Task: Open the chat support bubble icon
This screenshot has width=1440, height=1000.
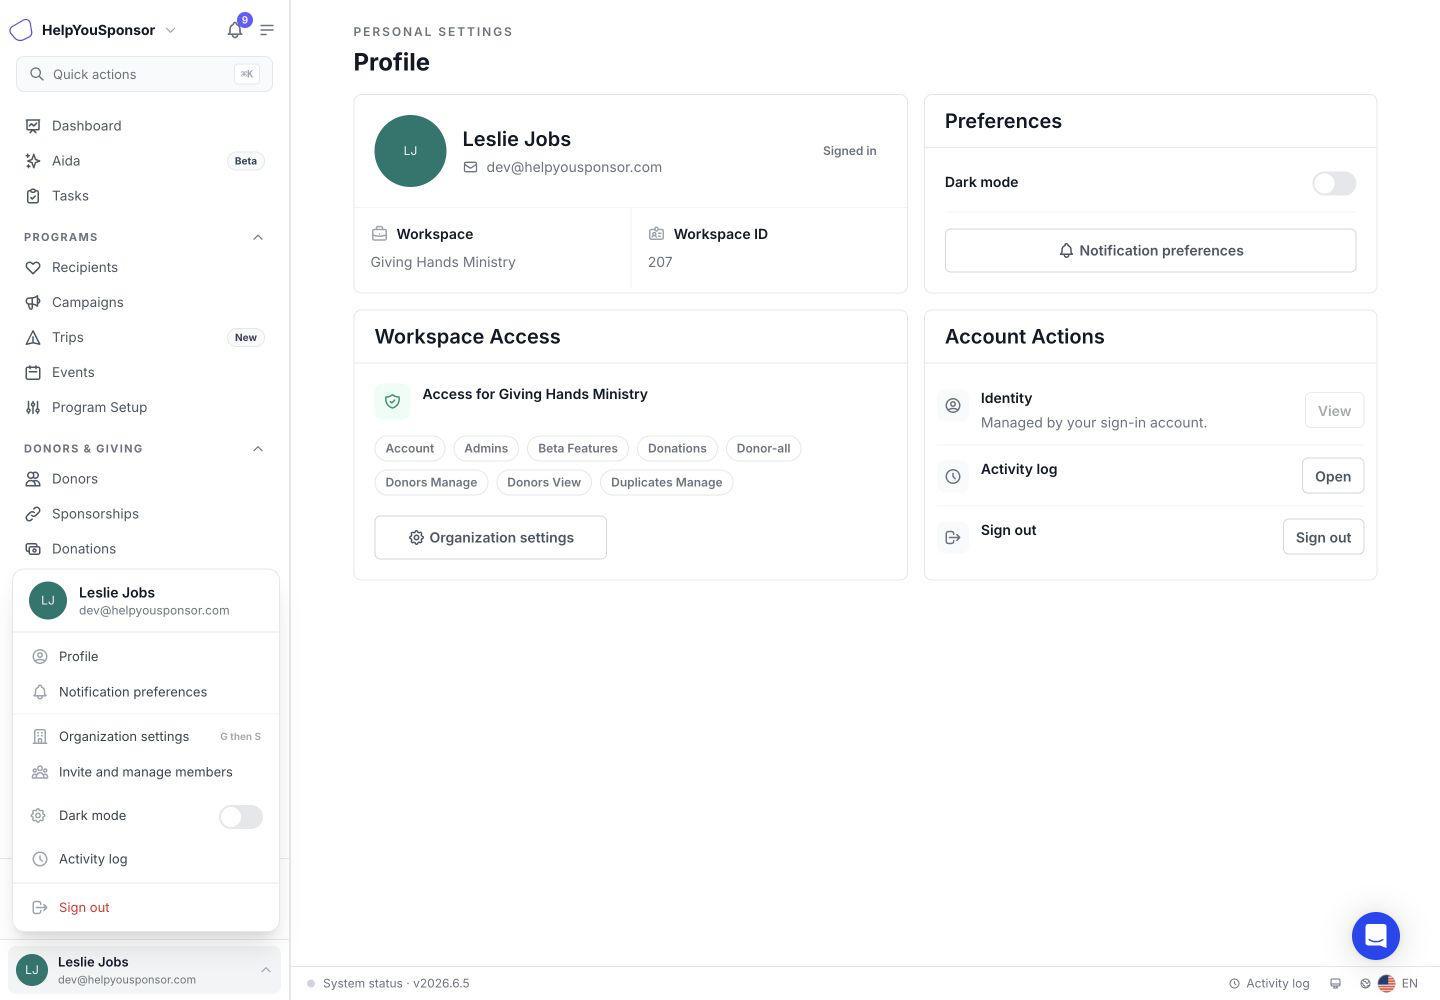Action: [1376, 936]
